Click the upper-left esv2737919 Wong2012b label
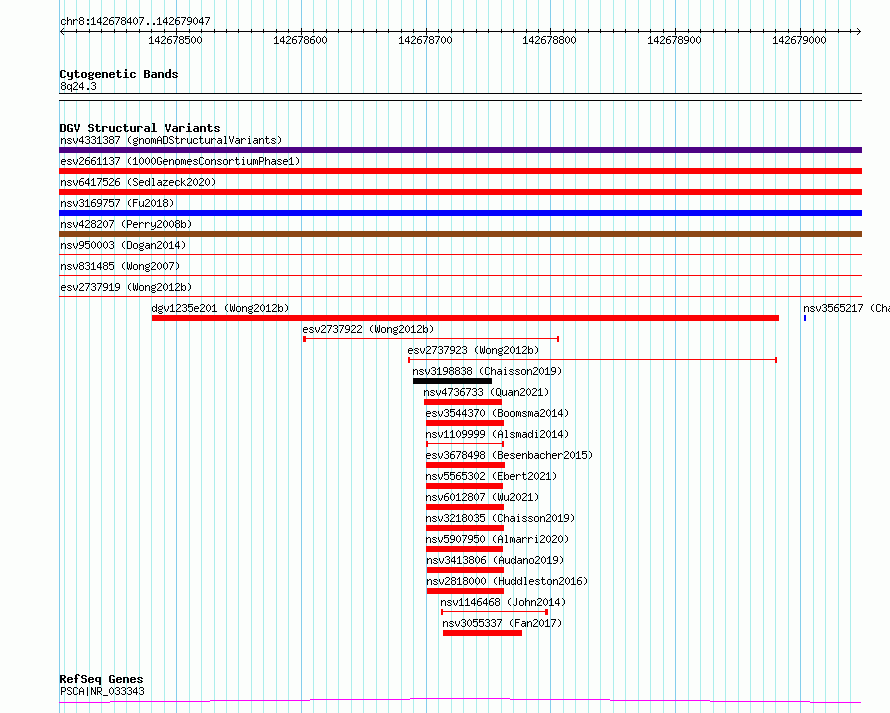The height and width of the screenshot is (713, 890). click(126, 287)
